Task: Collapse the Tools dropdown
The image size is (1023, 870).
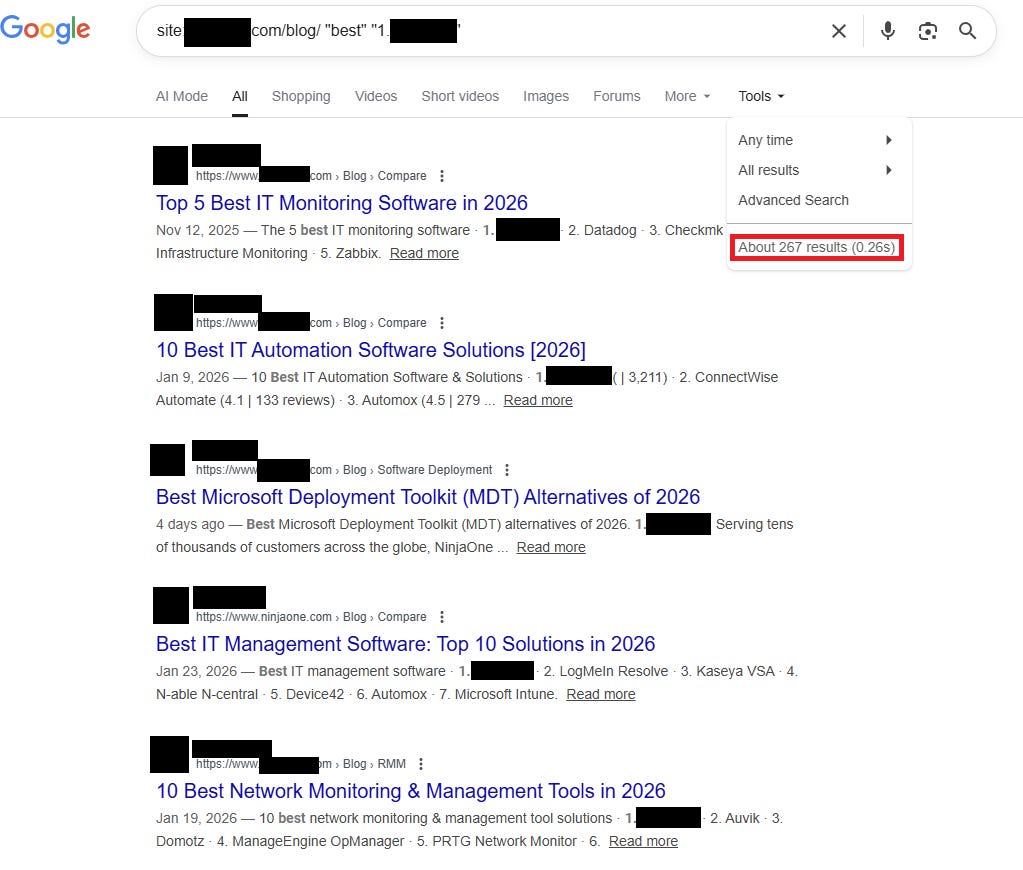Action: [761, 97]
